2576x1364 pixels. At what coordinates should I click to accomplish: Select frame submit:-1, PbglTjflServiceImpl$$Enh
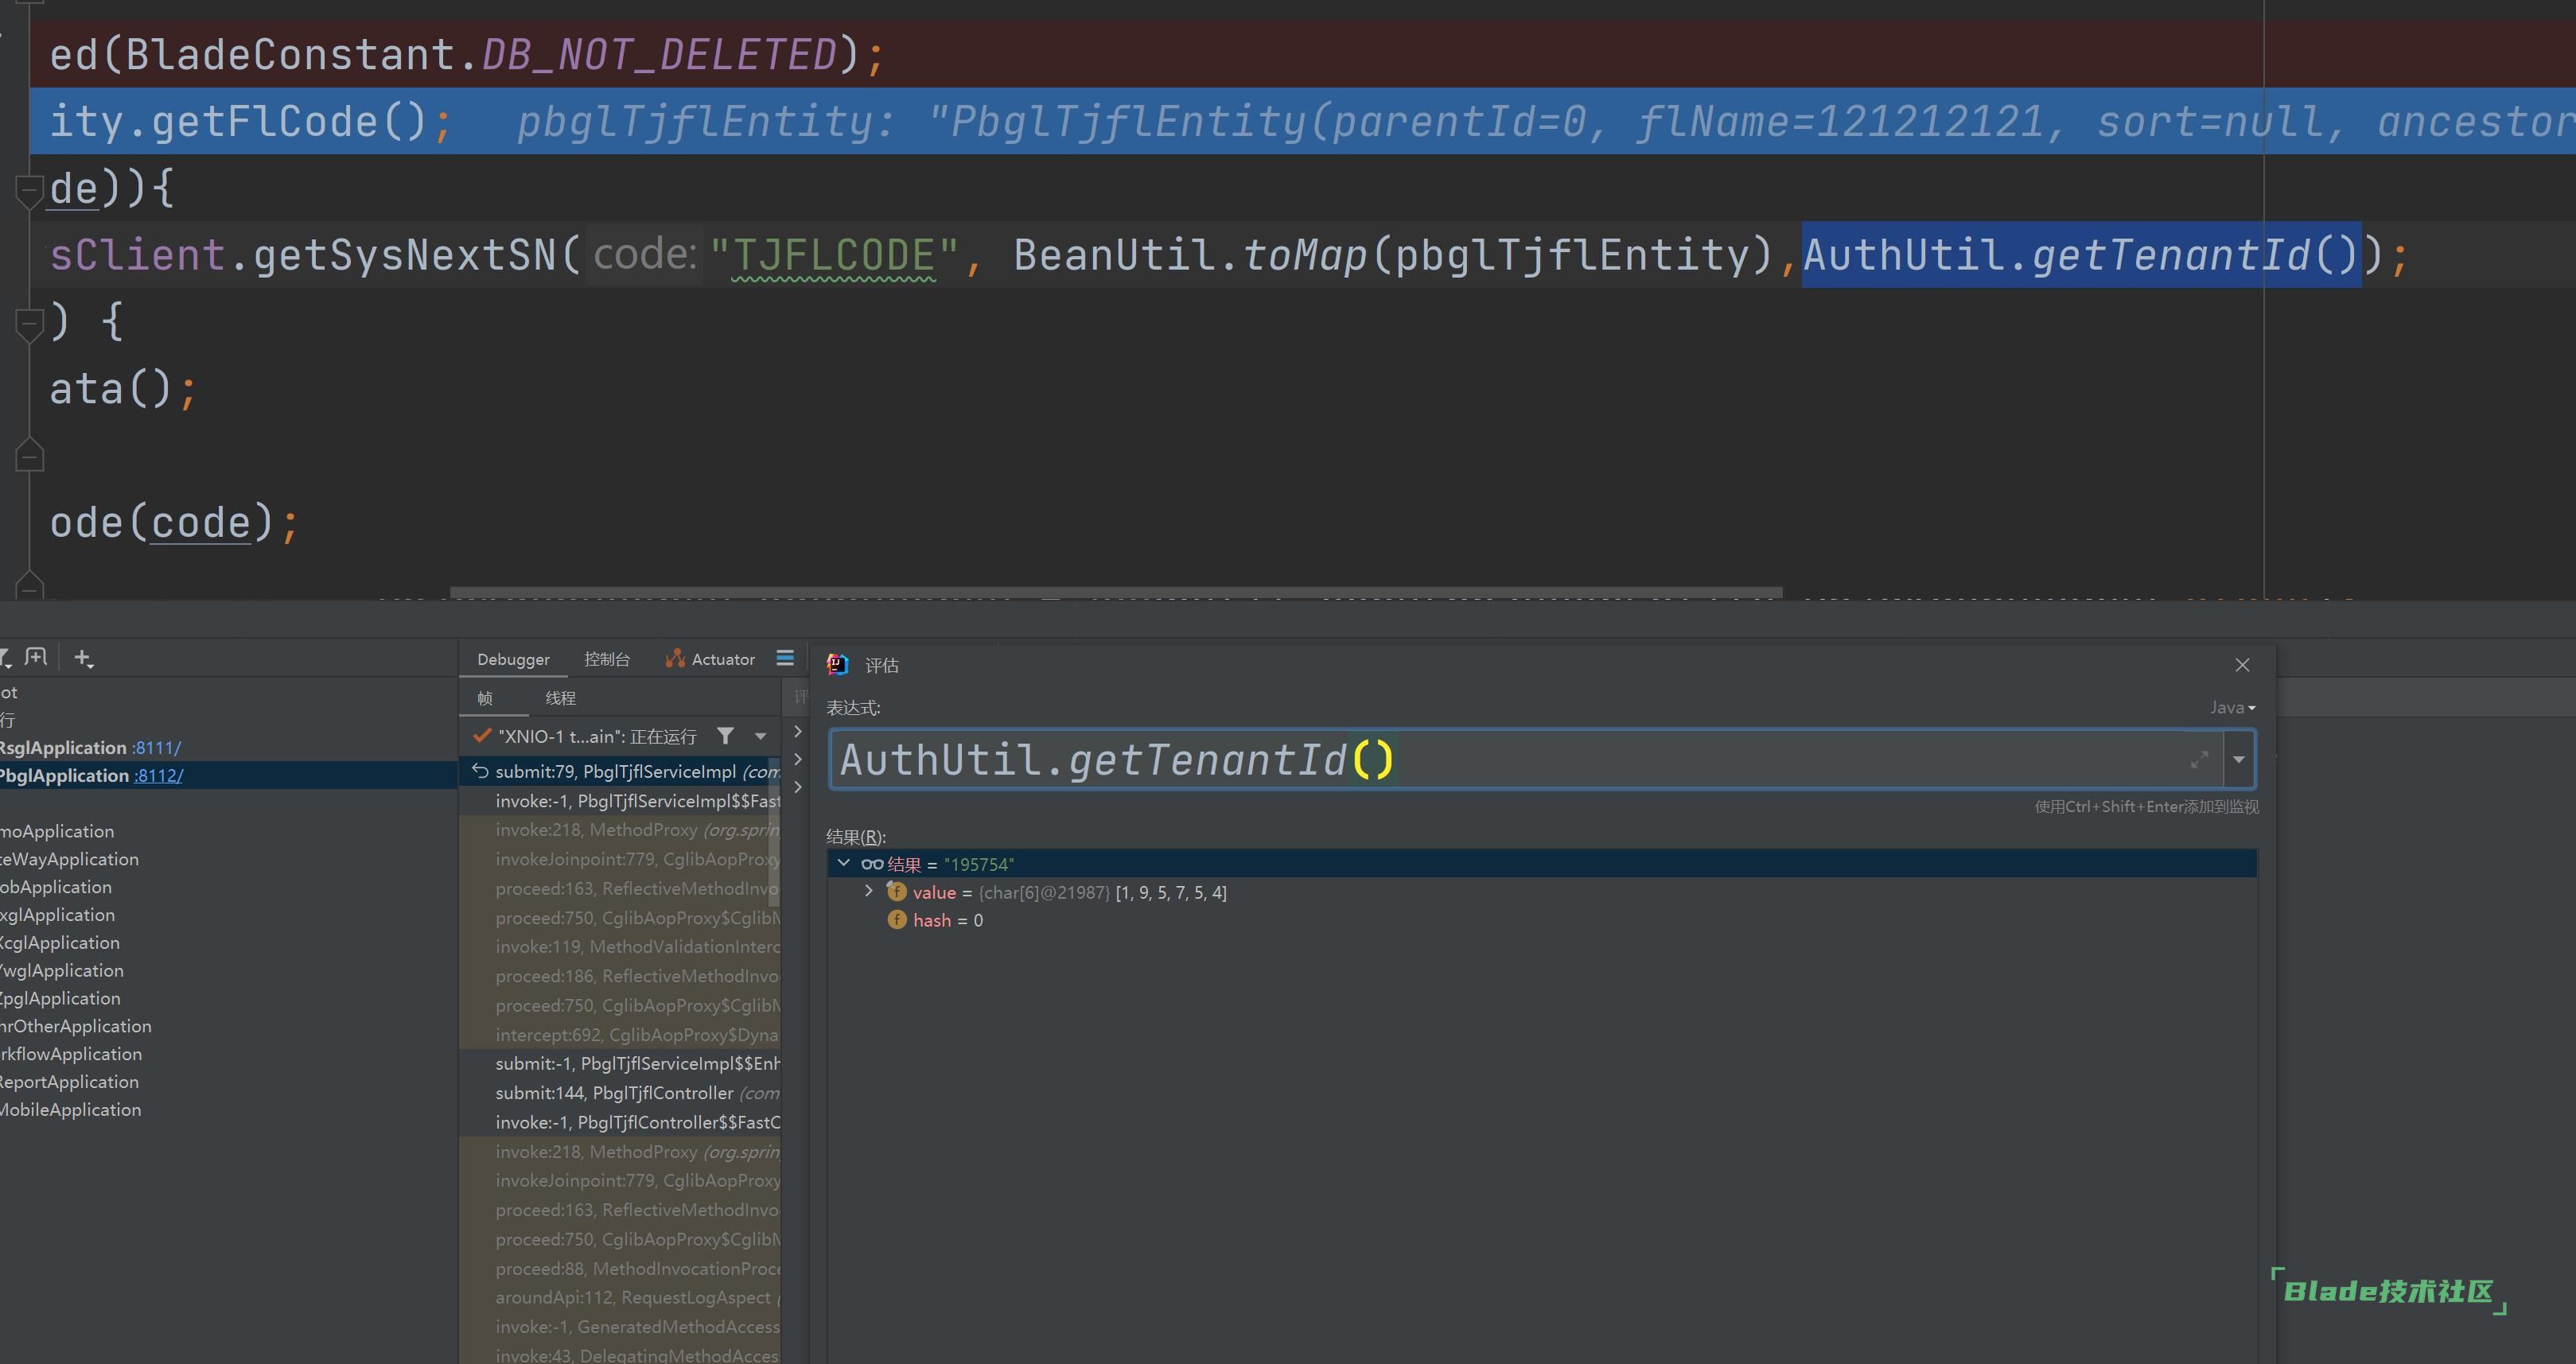(620, 1064)
